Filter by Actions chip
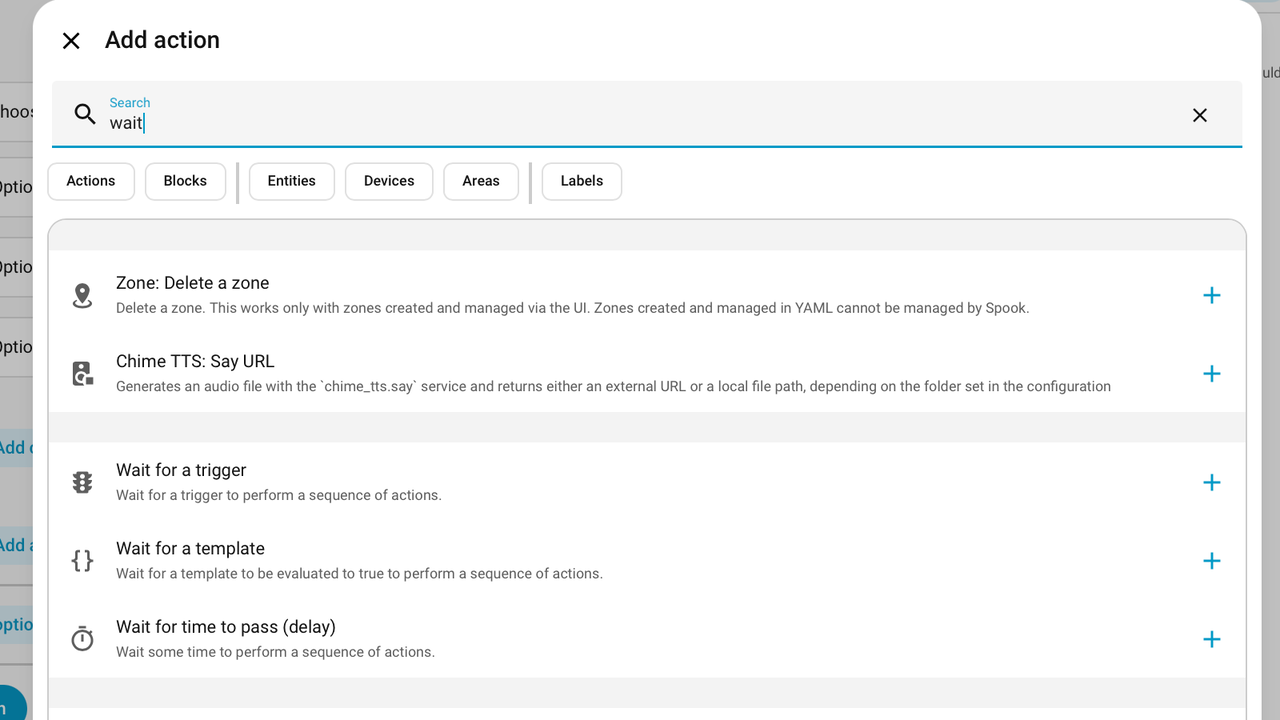 tap(91, 181)
